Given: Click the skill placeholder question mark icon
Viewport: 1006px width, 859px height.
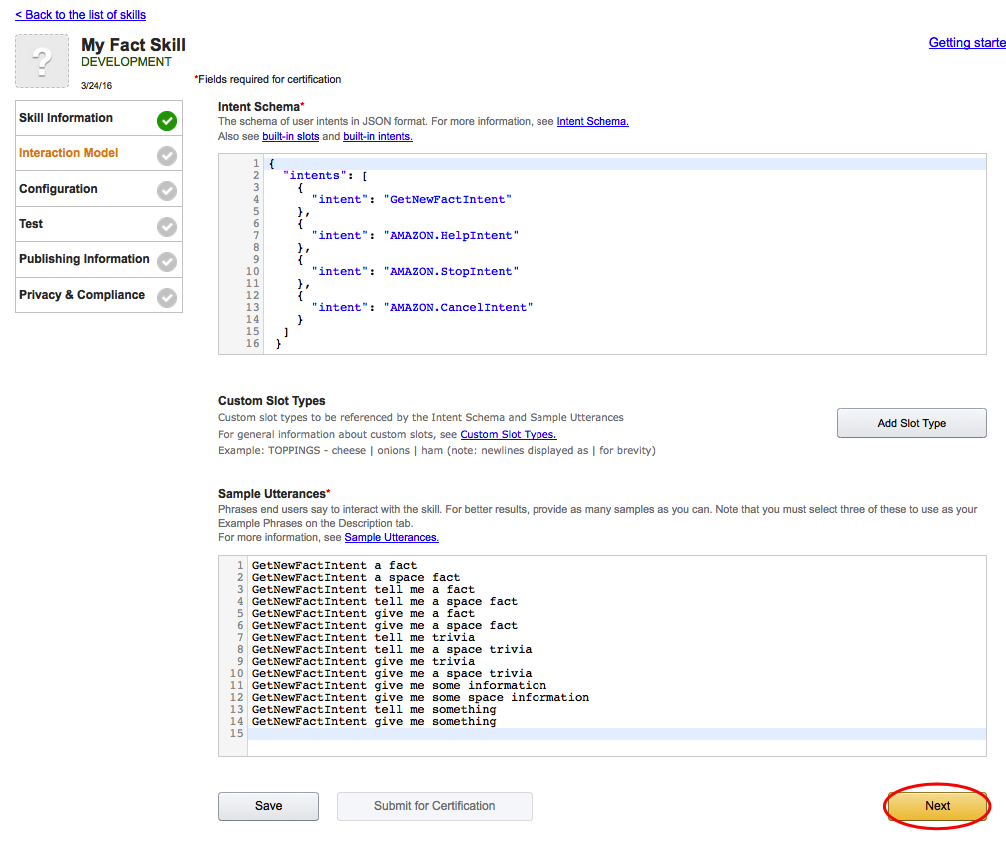Looking at the screenshot, I should (x=42, y=61).
